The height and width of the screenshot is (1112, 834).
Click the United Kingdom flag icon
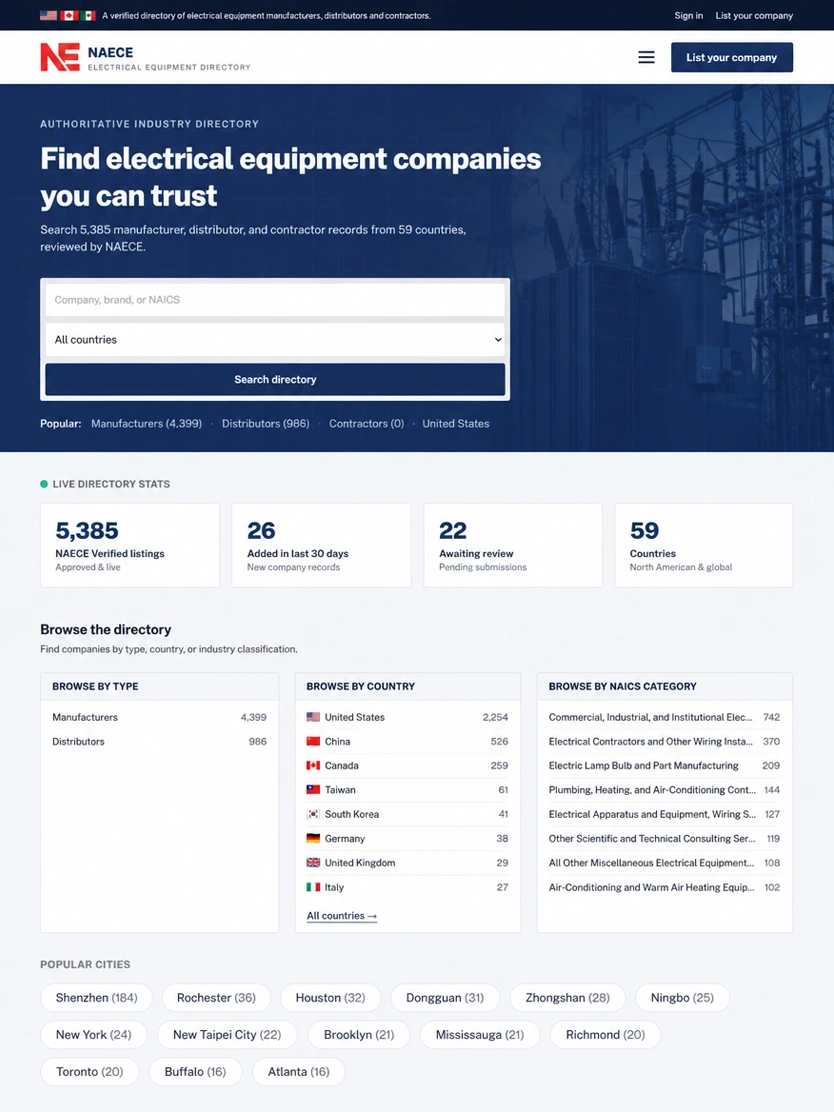click(x=313, y=862)
